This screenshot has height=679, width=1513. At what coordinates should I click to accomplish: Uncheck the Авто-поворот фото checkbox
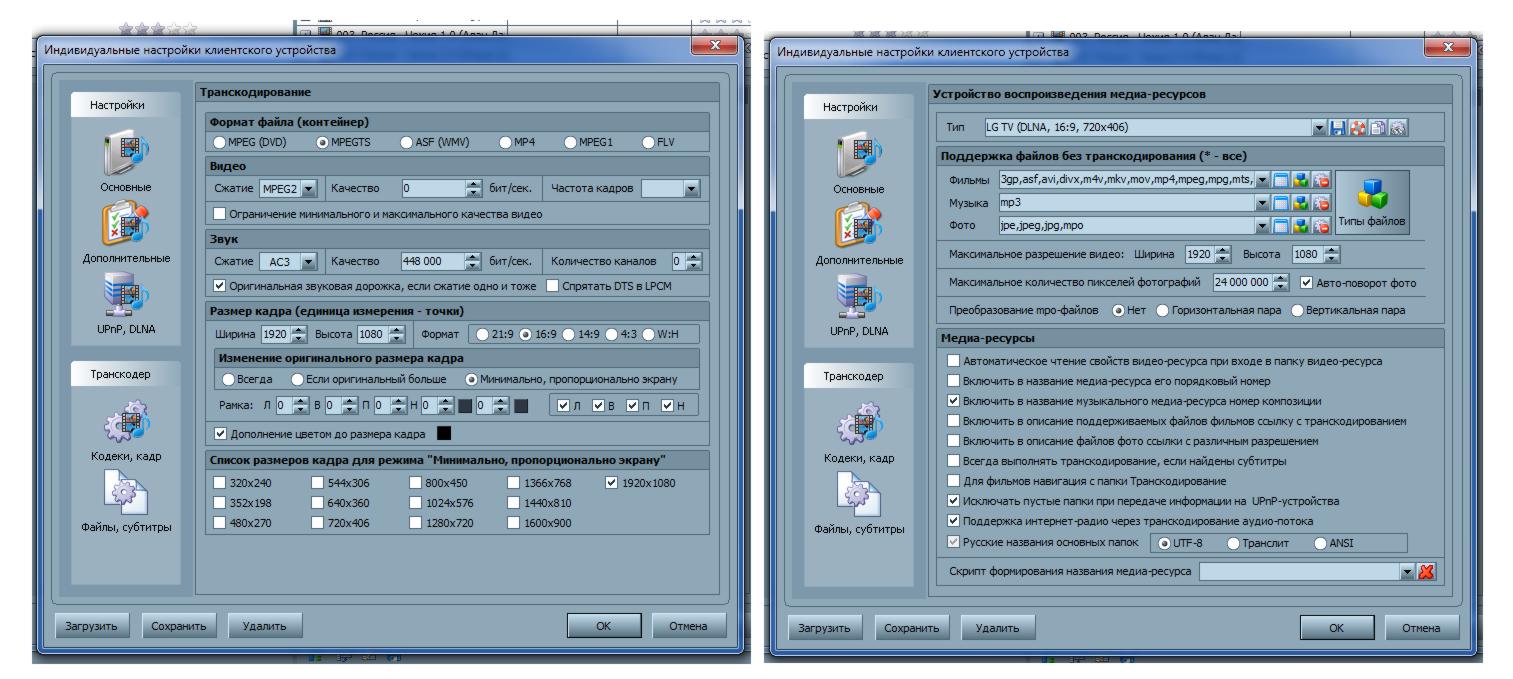point(1307,283)
